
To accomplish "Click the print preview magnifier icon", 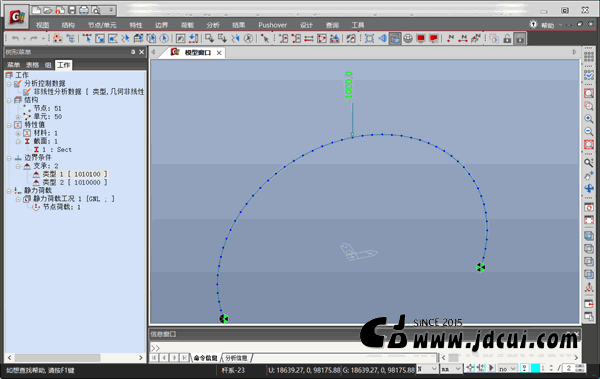I will (96, 10).
